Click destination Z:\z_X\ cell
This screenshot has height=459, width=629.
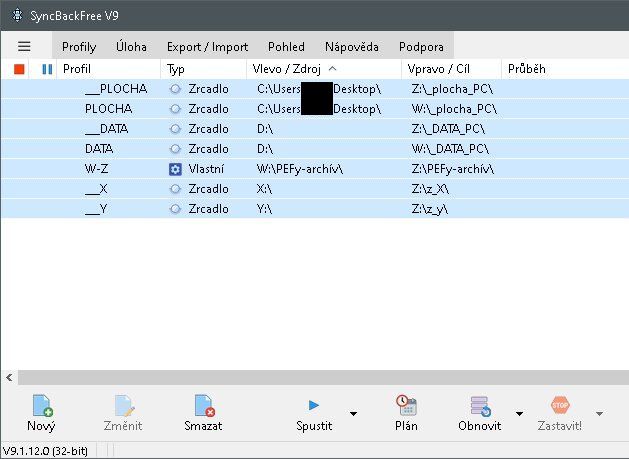pyautogui.click(x=430, y=189)
